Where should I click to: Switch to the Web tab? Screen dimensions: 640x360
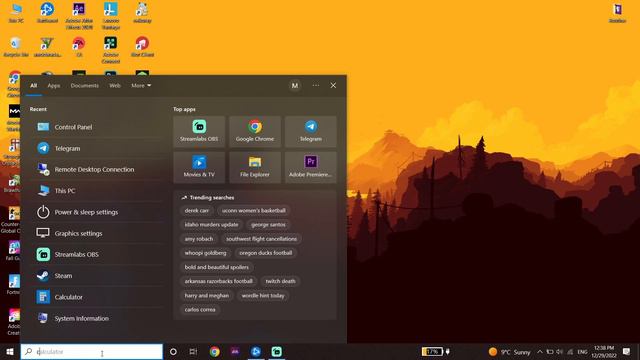pyautogui.click(x=115, y=85)
